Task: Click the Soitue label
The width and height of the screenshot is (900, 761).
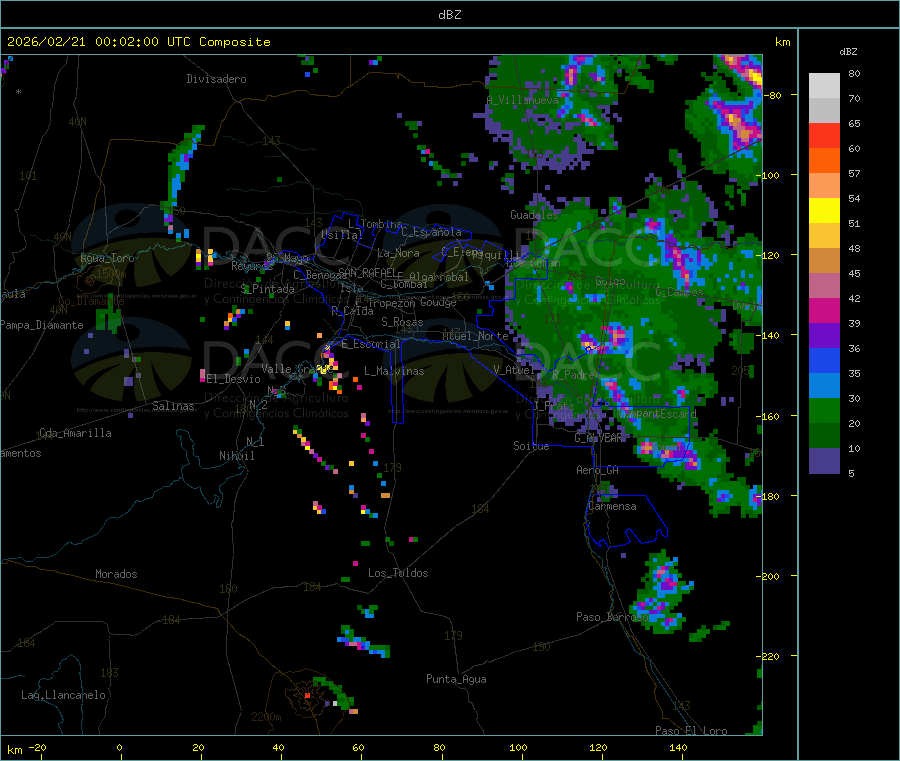Action: click(531, 446)
